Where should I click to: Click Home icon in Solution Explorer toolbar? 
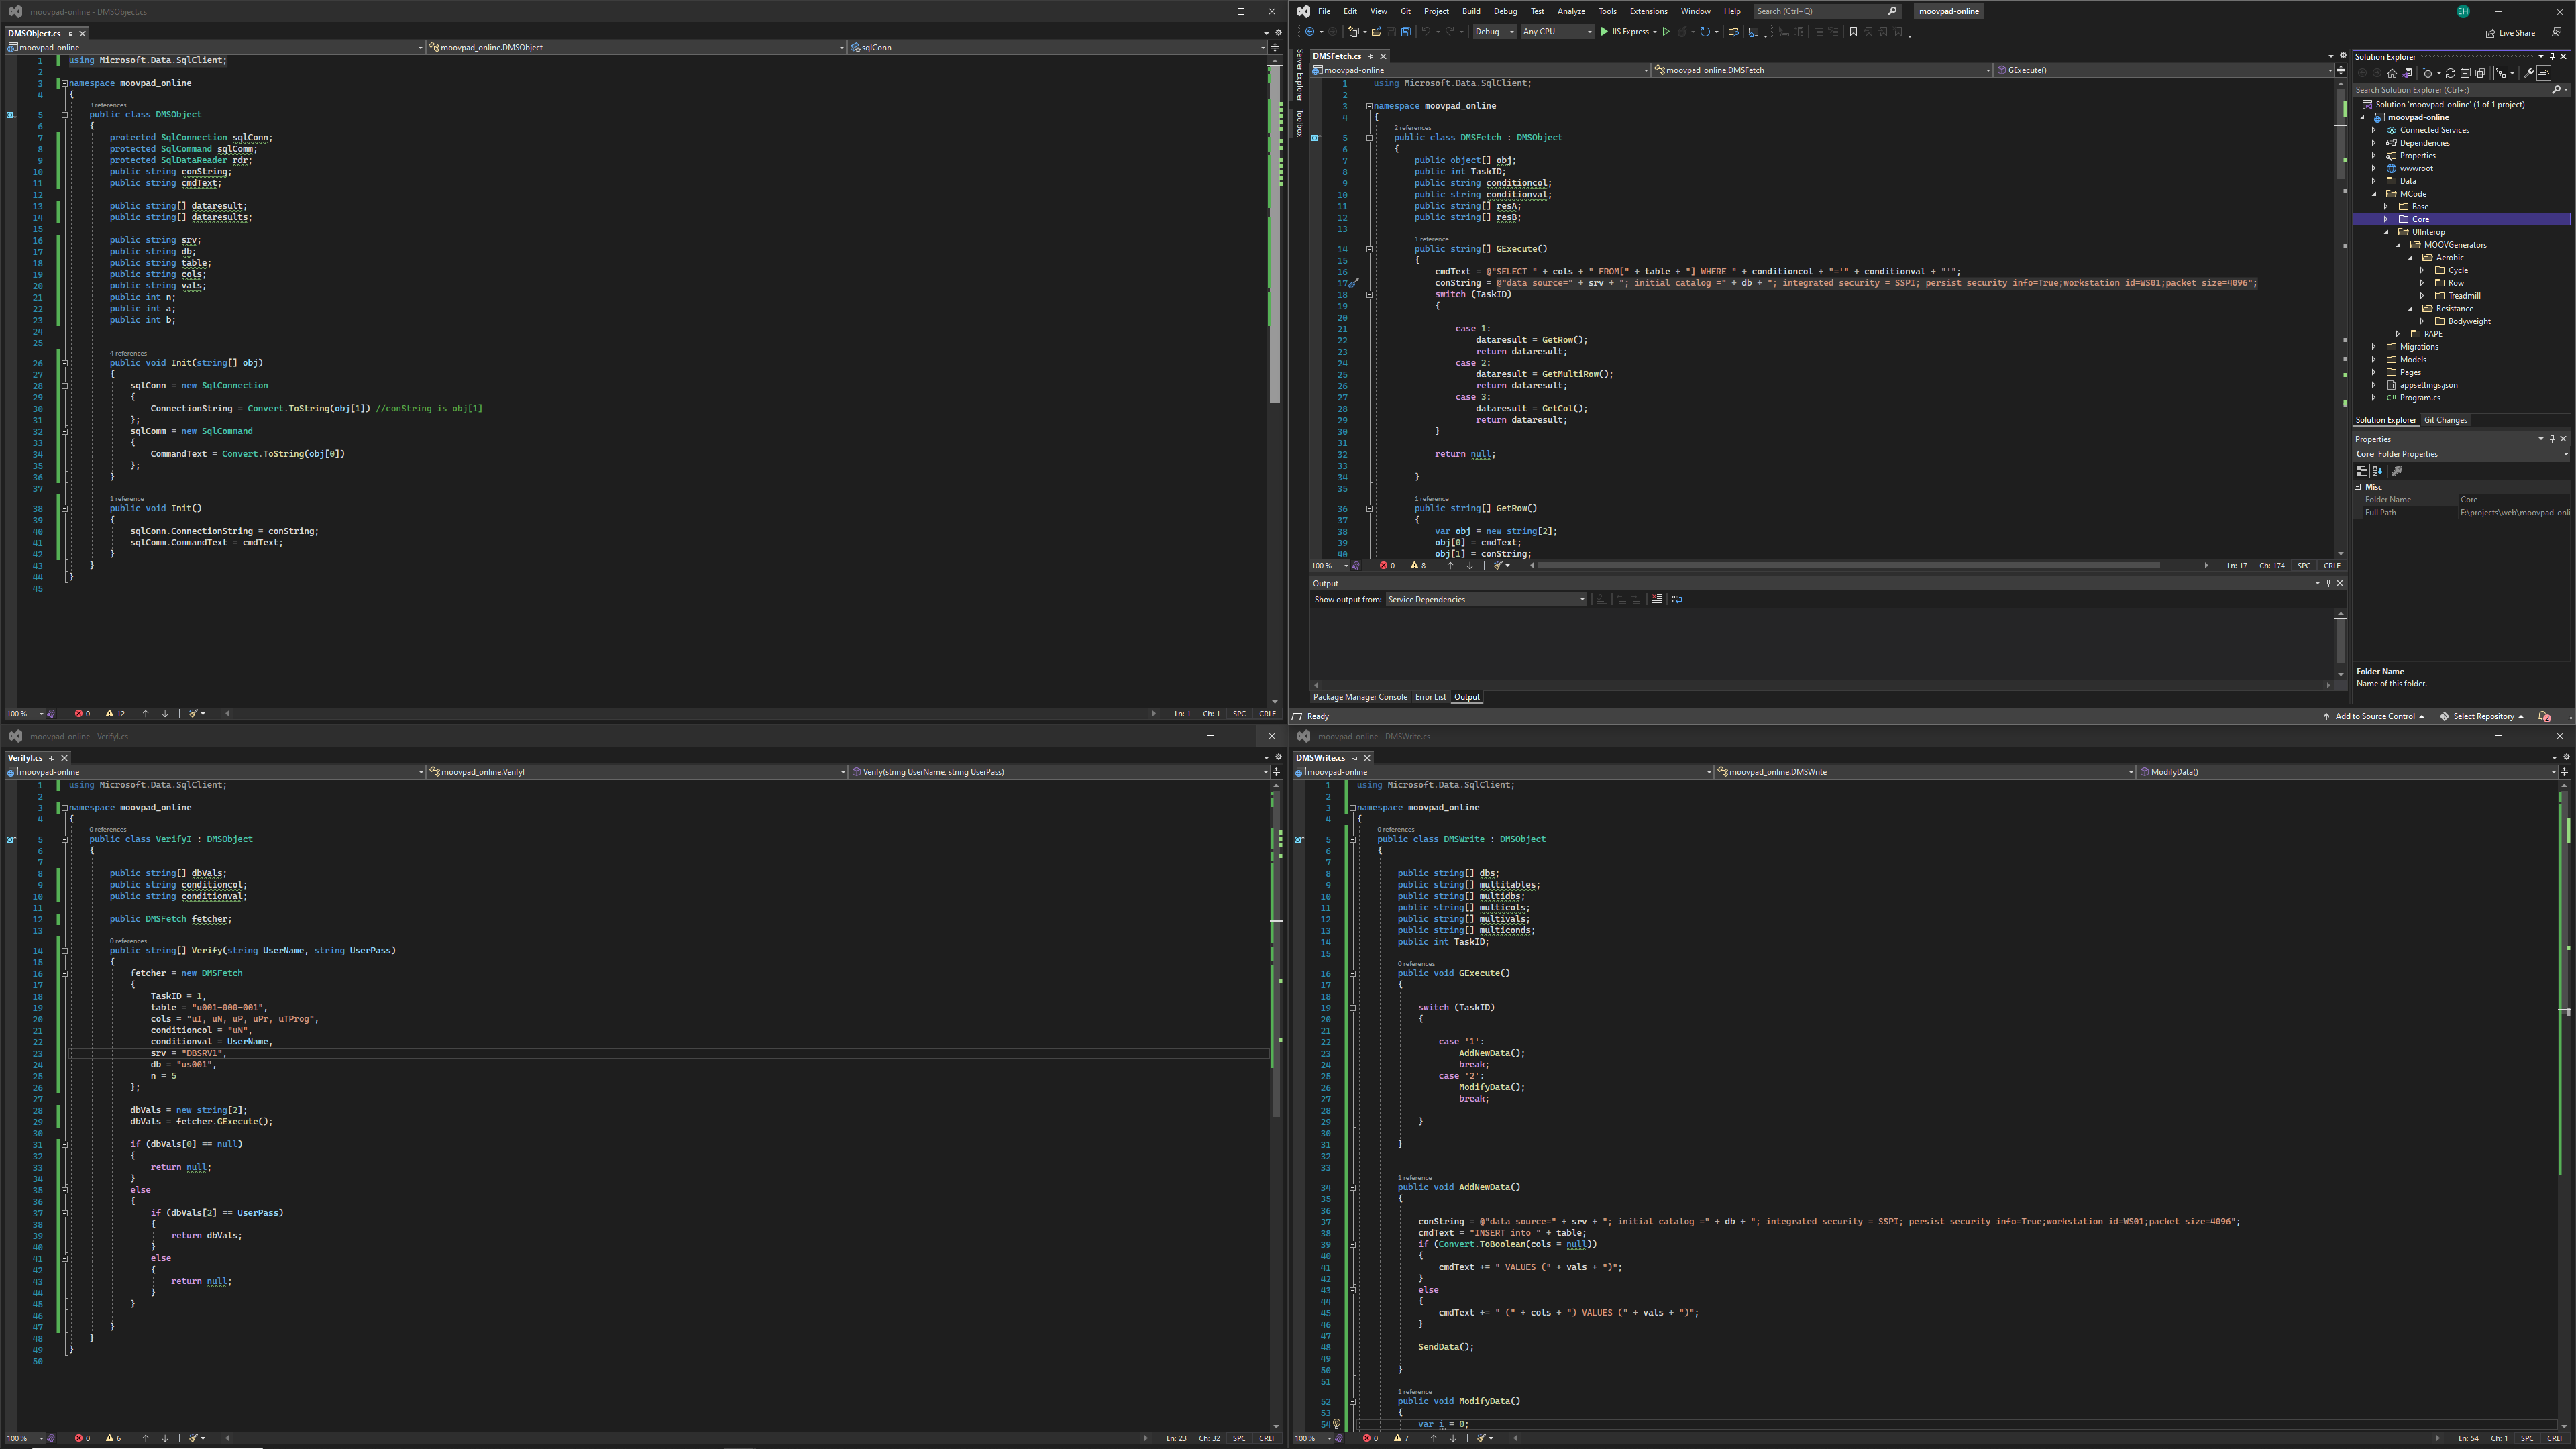[2392, 73]
